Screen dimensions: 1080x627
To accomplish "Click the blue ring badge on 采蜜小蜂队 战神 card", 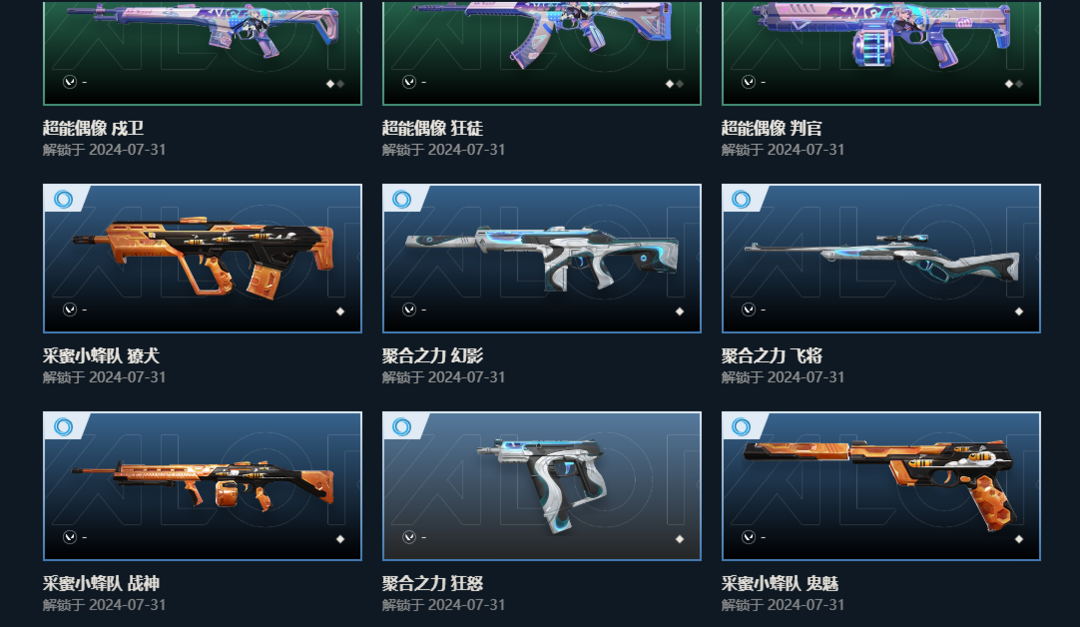I will pyautogui.click(x=63, y=427).
